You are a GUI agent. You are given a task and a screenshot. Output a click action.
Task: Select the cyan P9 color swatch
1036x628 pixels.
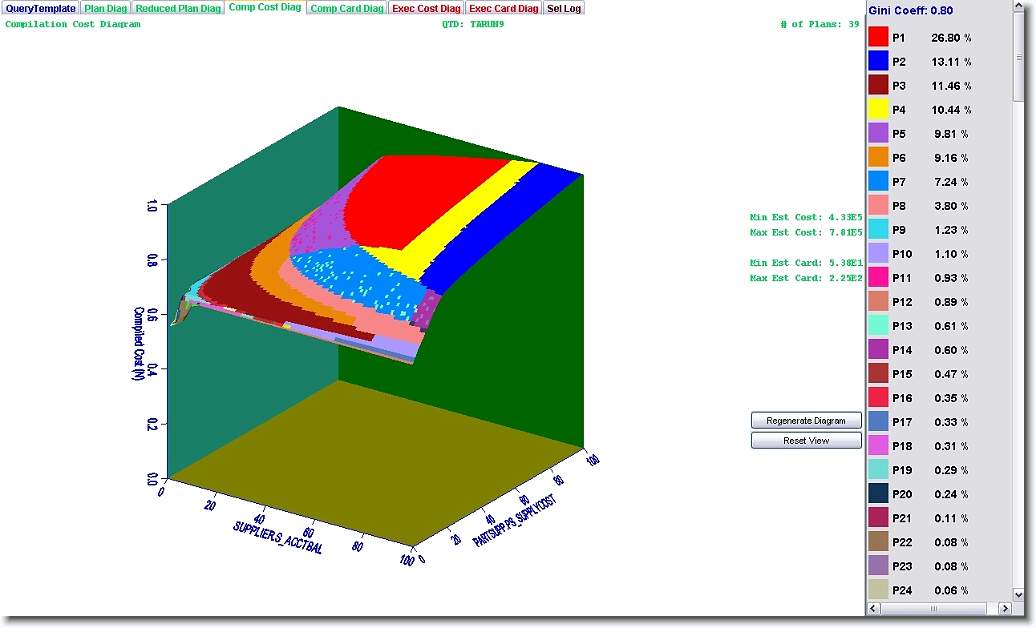pyautogui.click(x=878, y=229)
